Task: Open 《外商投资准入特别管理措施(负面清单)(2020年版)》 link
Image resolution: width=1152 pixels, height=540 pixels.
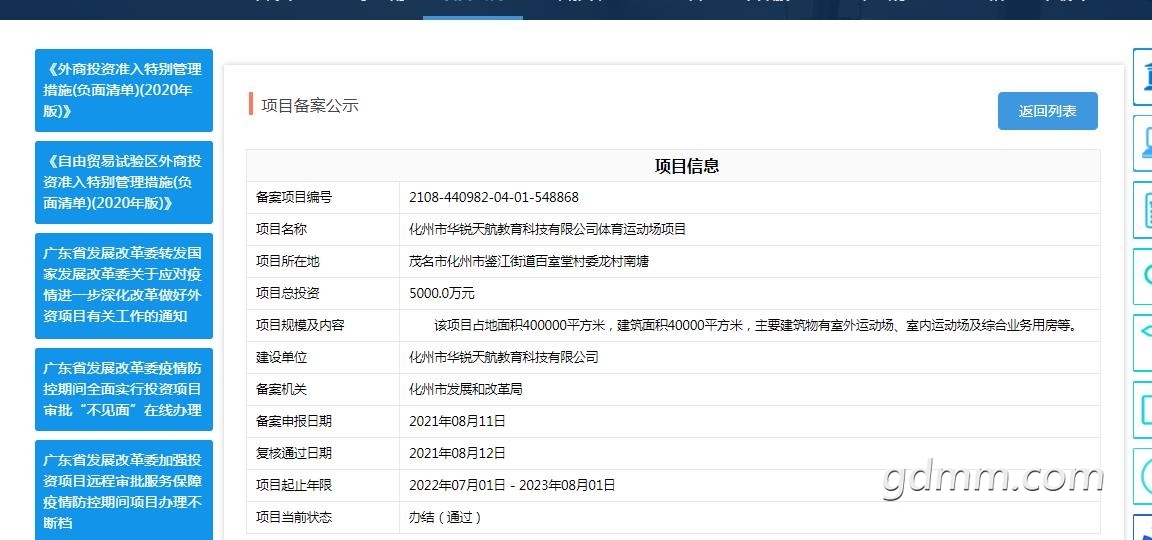Action: 123,90
